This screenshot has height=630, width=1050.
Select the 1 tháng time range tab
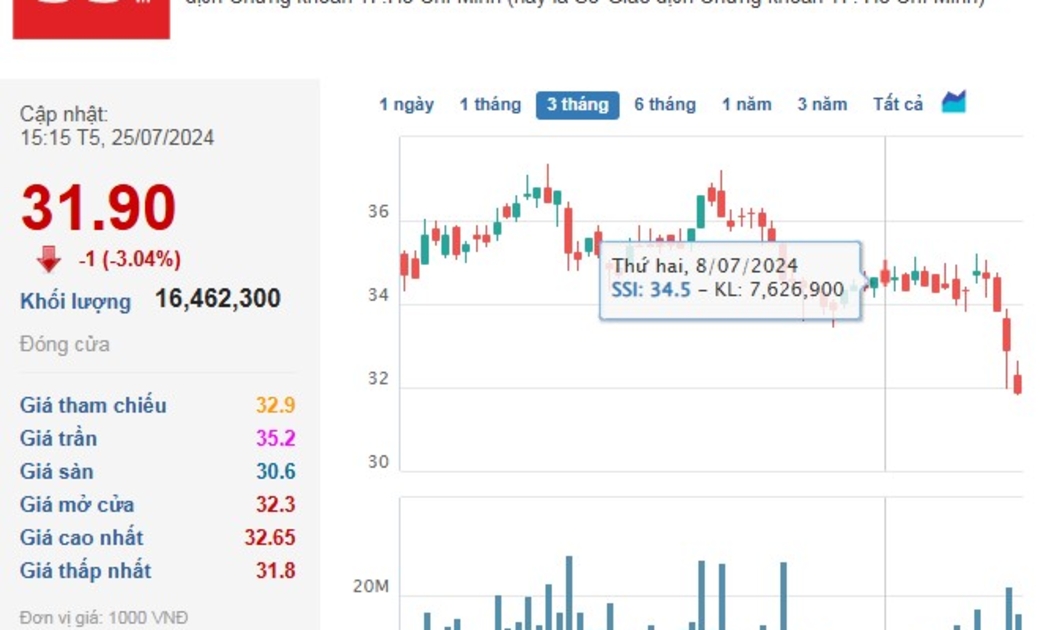click(490, 104)
